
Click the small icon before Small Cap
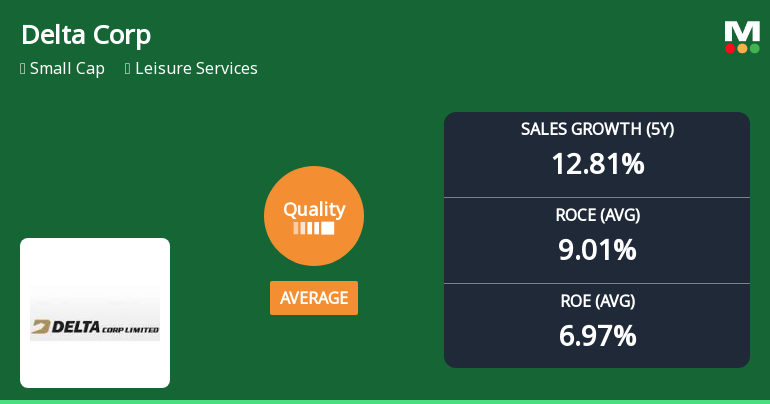click(23, 69)
